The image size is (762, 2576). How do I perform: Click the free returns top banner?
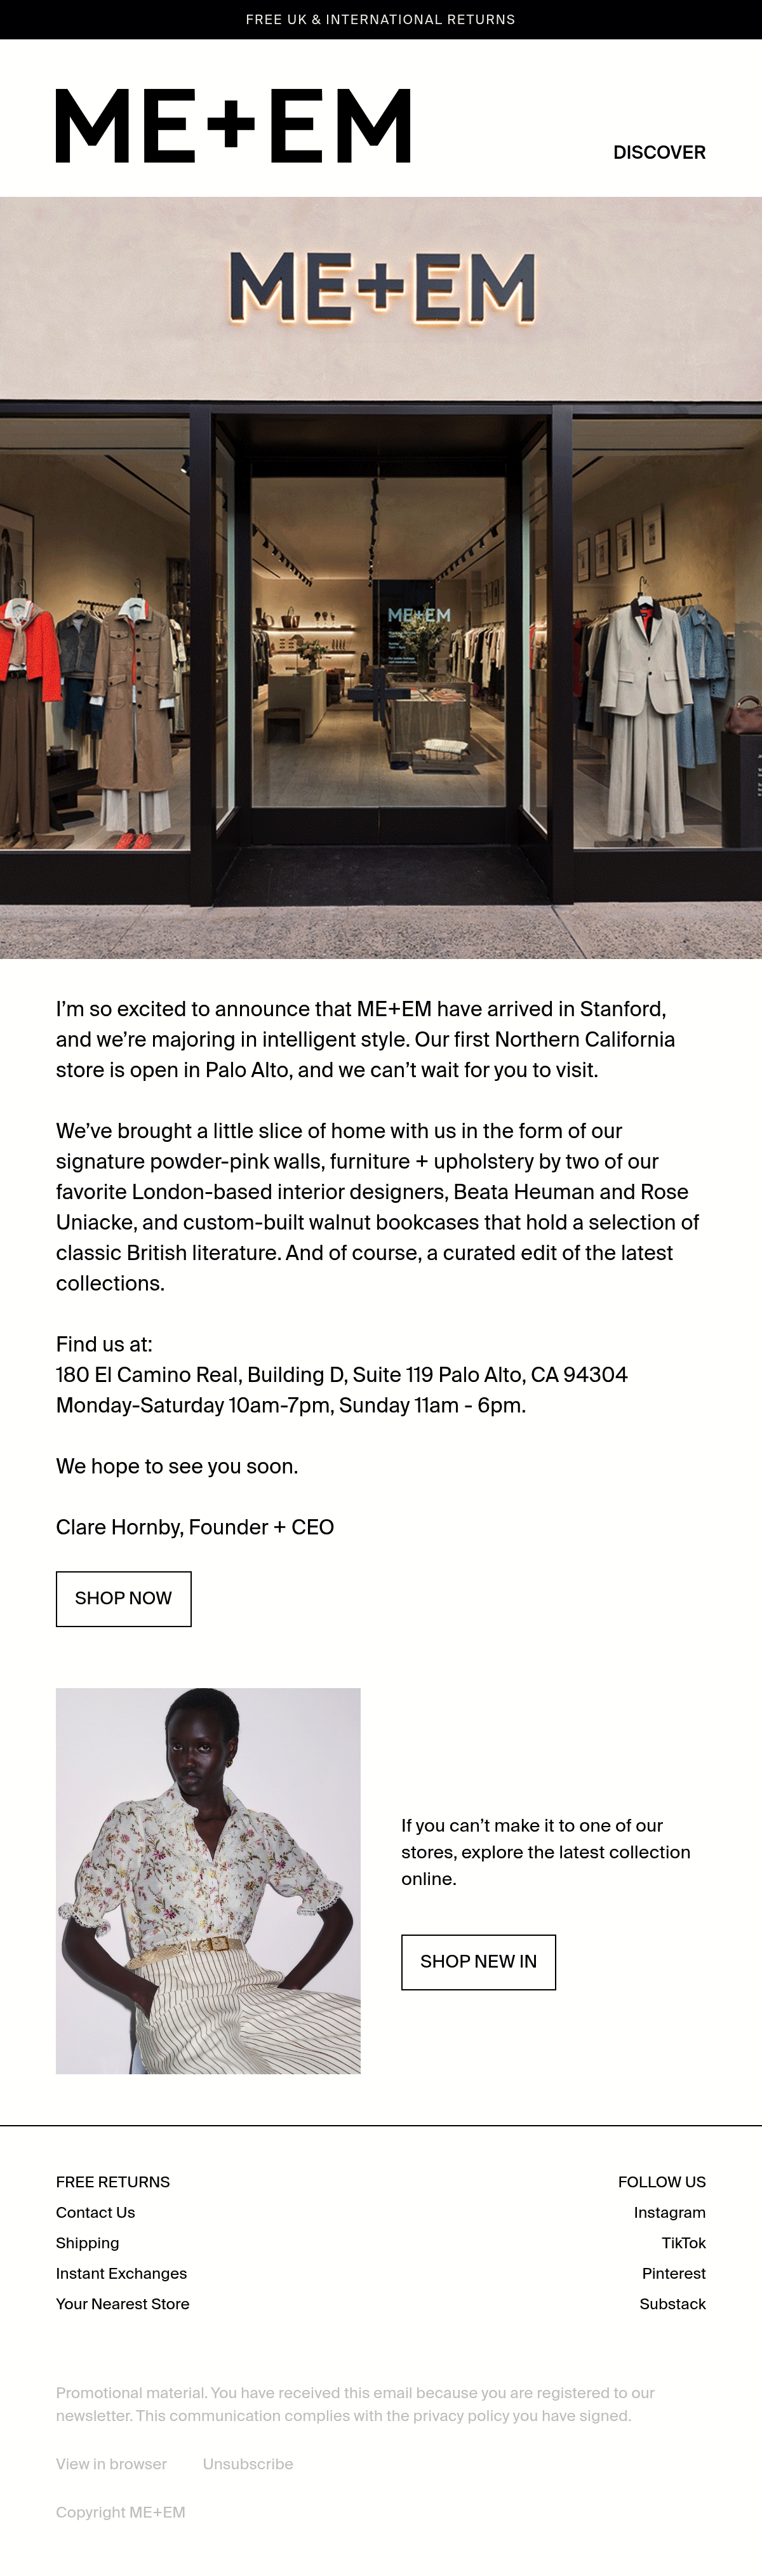(x=381, y=19)
